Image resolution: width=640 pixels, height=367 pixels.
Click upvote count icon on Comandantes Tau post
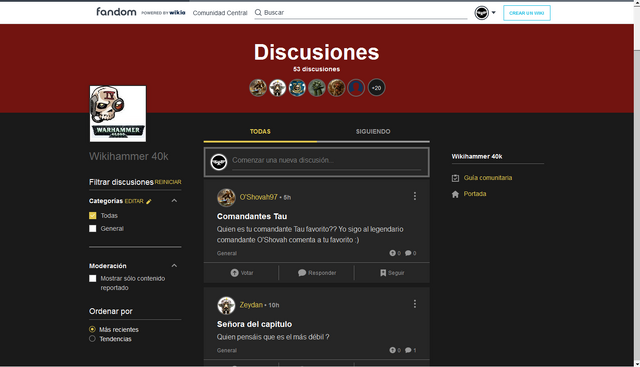coord(392,253)
